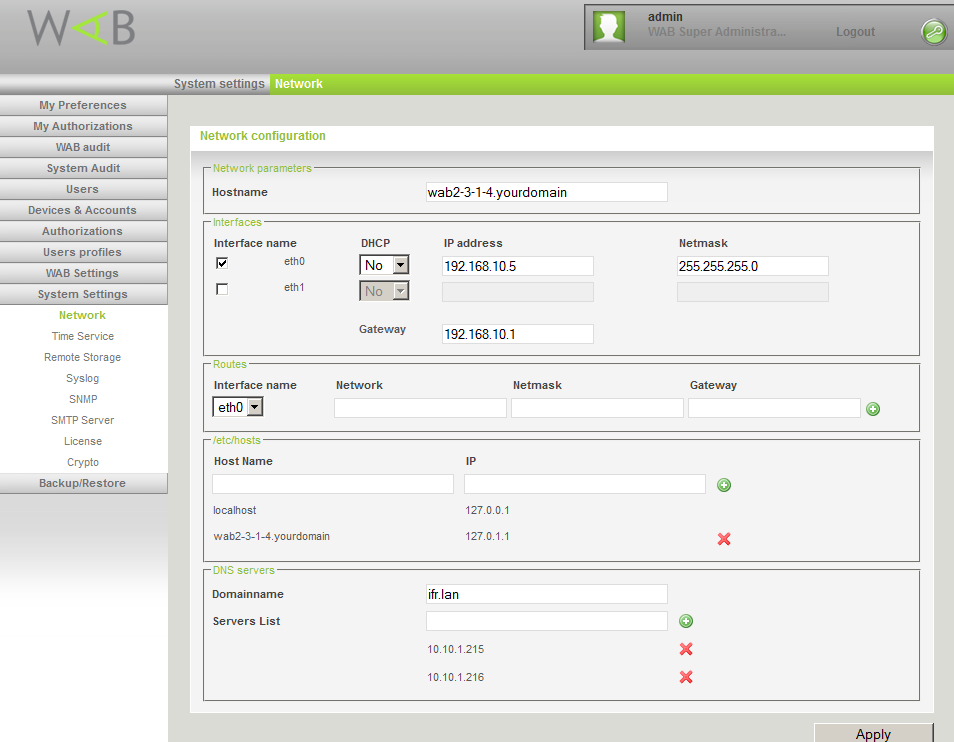954x742 pixels.
Task: Click the eth0 interface name label
Action: pyautogui.click(x=294, y=262)
